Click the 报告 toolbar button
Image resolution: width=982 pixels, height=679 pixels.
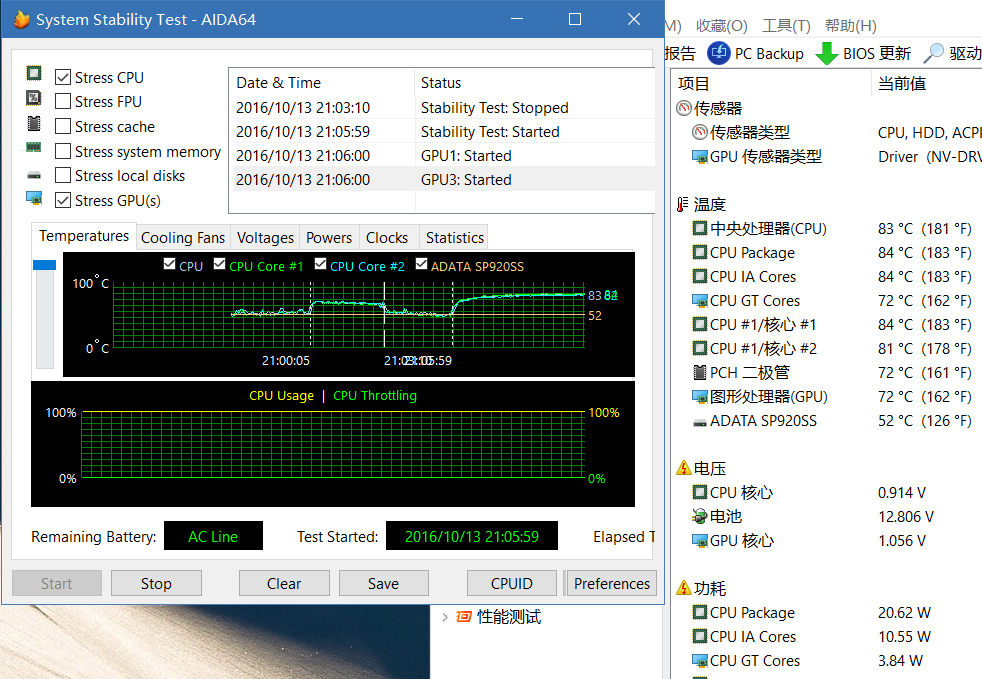pyautogui.click(x=680, y=54)
